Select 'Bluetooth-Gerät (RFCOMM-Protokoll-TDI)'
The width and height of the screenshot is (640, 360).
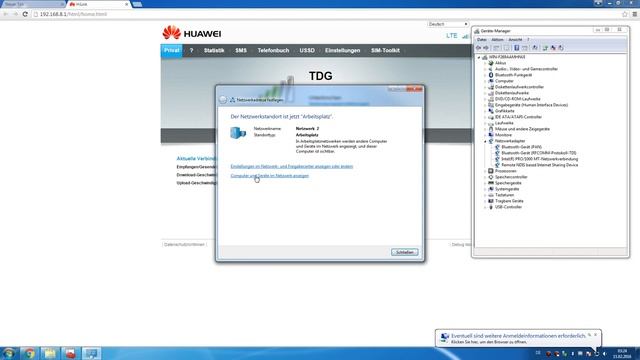(x=538, y=153)
